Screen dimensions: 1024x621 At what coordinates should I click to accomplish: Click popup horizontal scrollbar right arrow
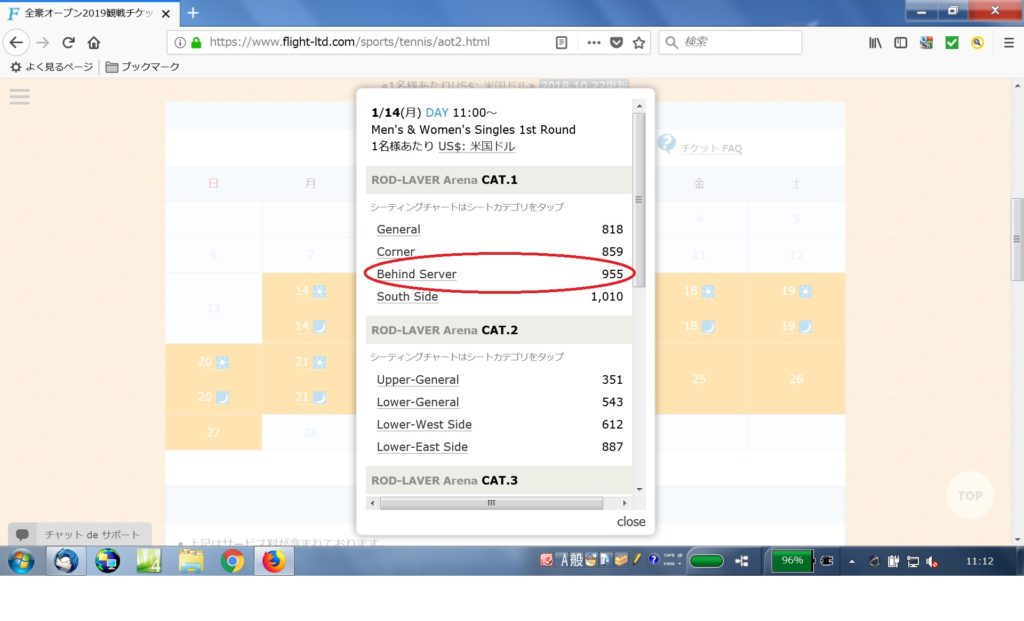(x=624, y=503)
